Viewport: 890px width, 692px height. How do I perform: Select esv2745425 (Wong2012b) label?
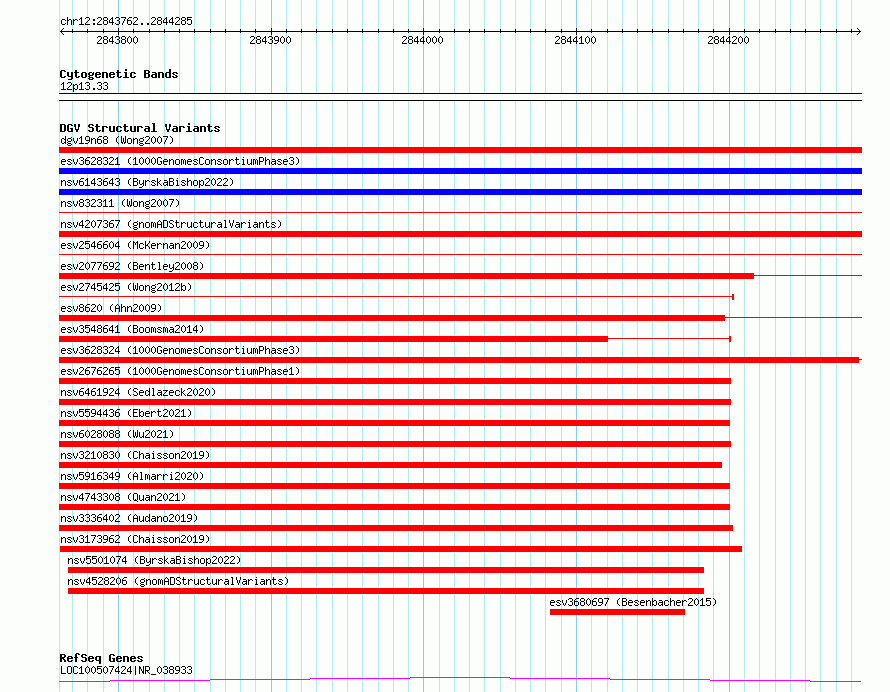point(126,287)
